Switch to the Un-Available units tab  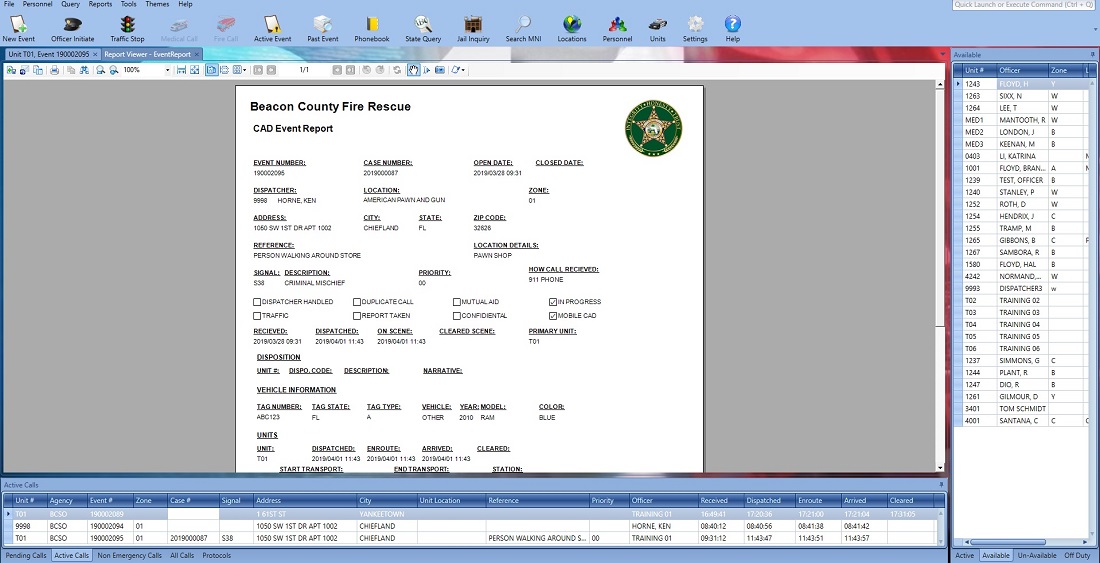point(1035,555)
